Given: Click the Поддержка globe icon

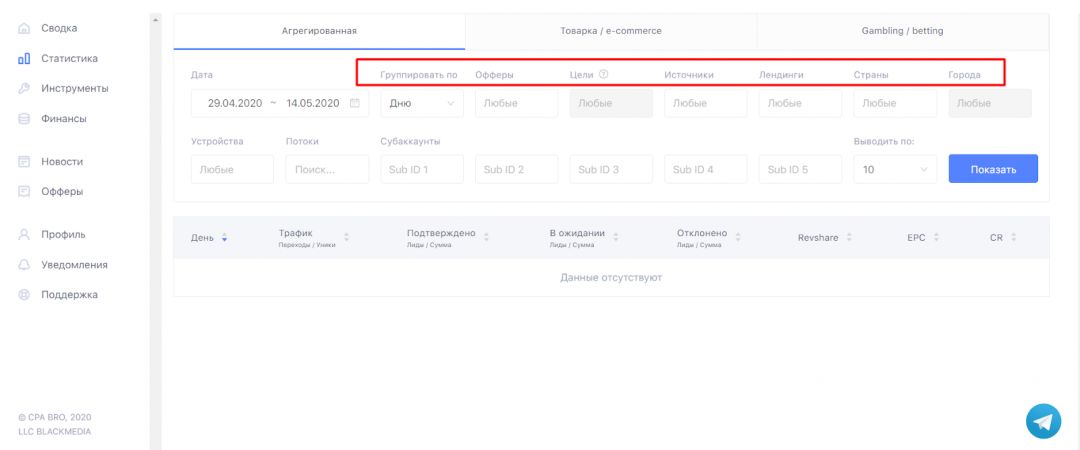Looking at the screenshot, I should pos(24,294).
